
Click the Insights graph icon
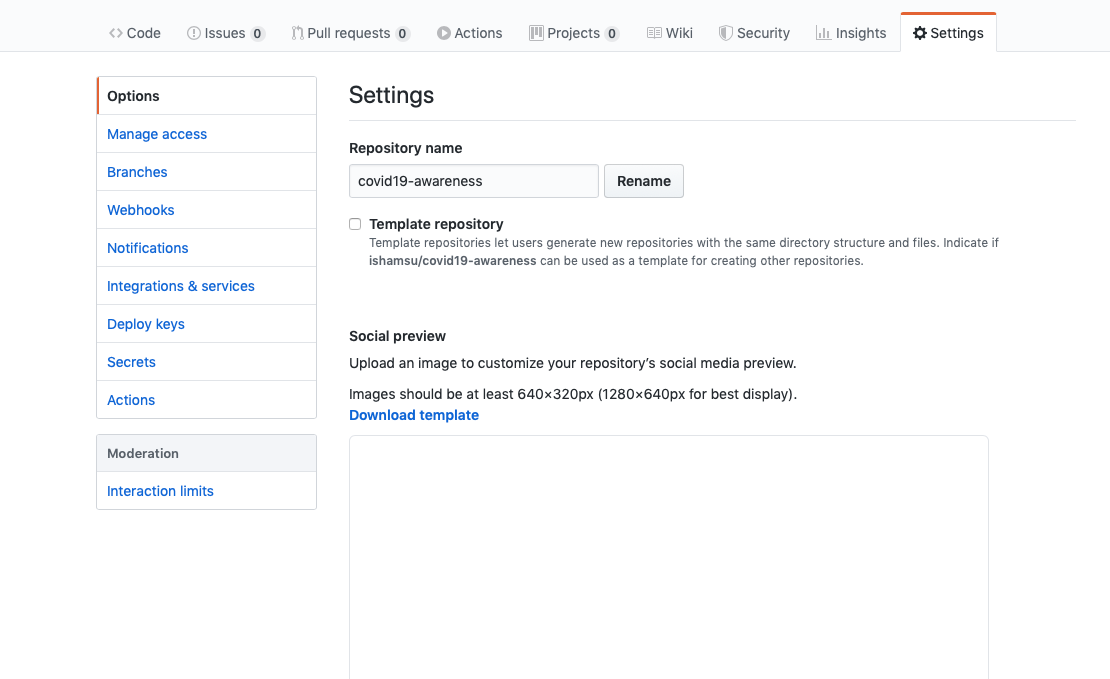point(821,32)
